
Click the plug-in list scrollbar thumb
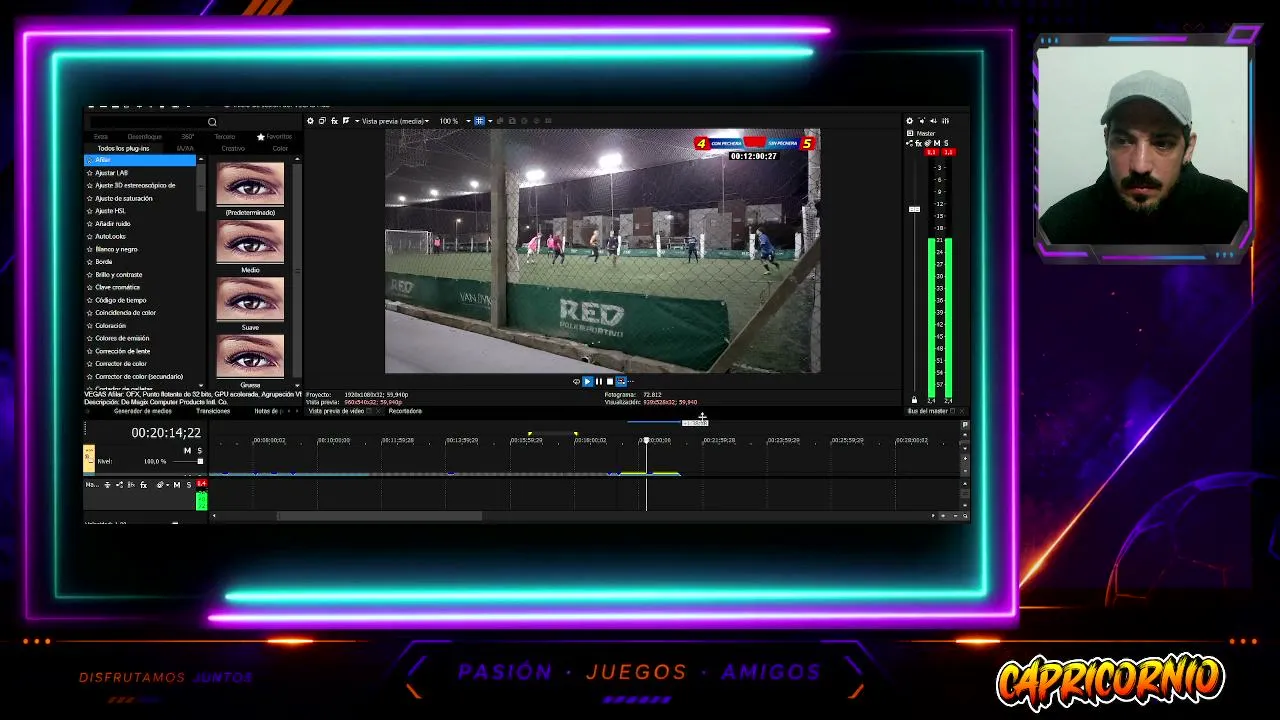[201, 188]
